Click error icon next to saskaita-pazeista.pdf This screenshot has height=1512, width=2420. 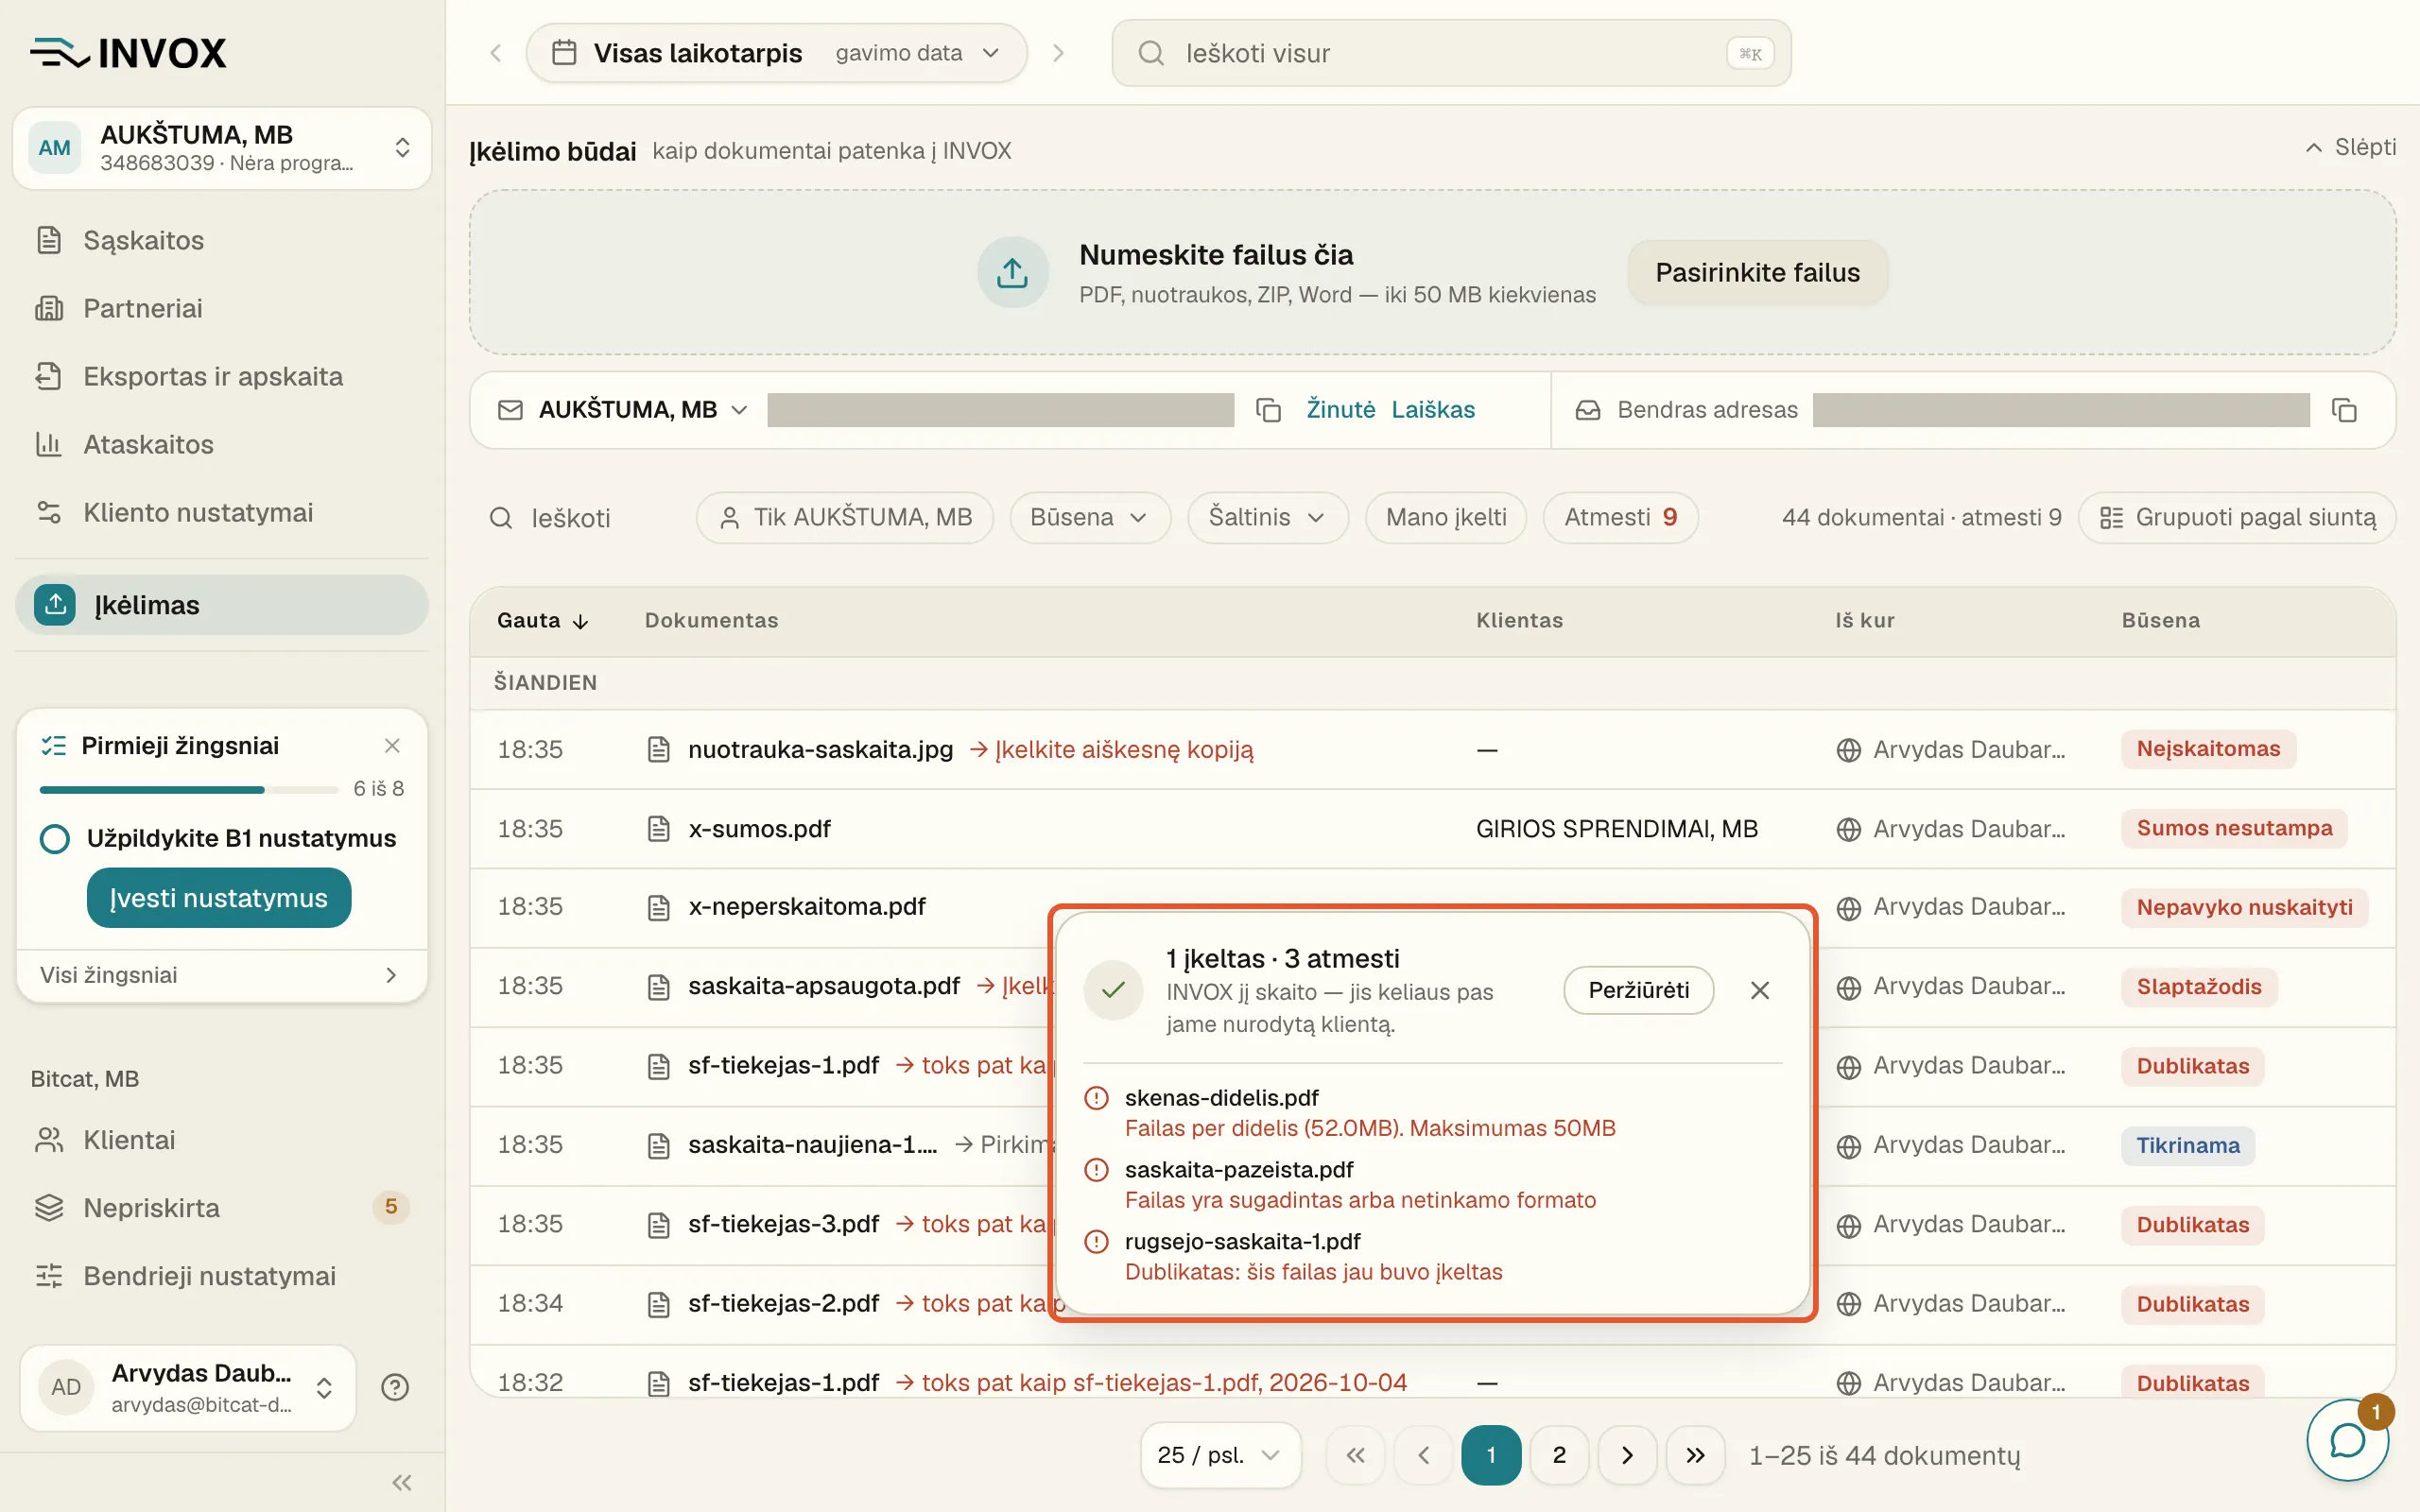(x=1096, y=1170)
